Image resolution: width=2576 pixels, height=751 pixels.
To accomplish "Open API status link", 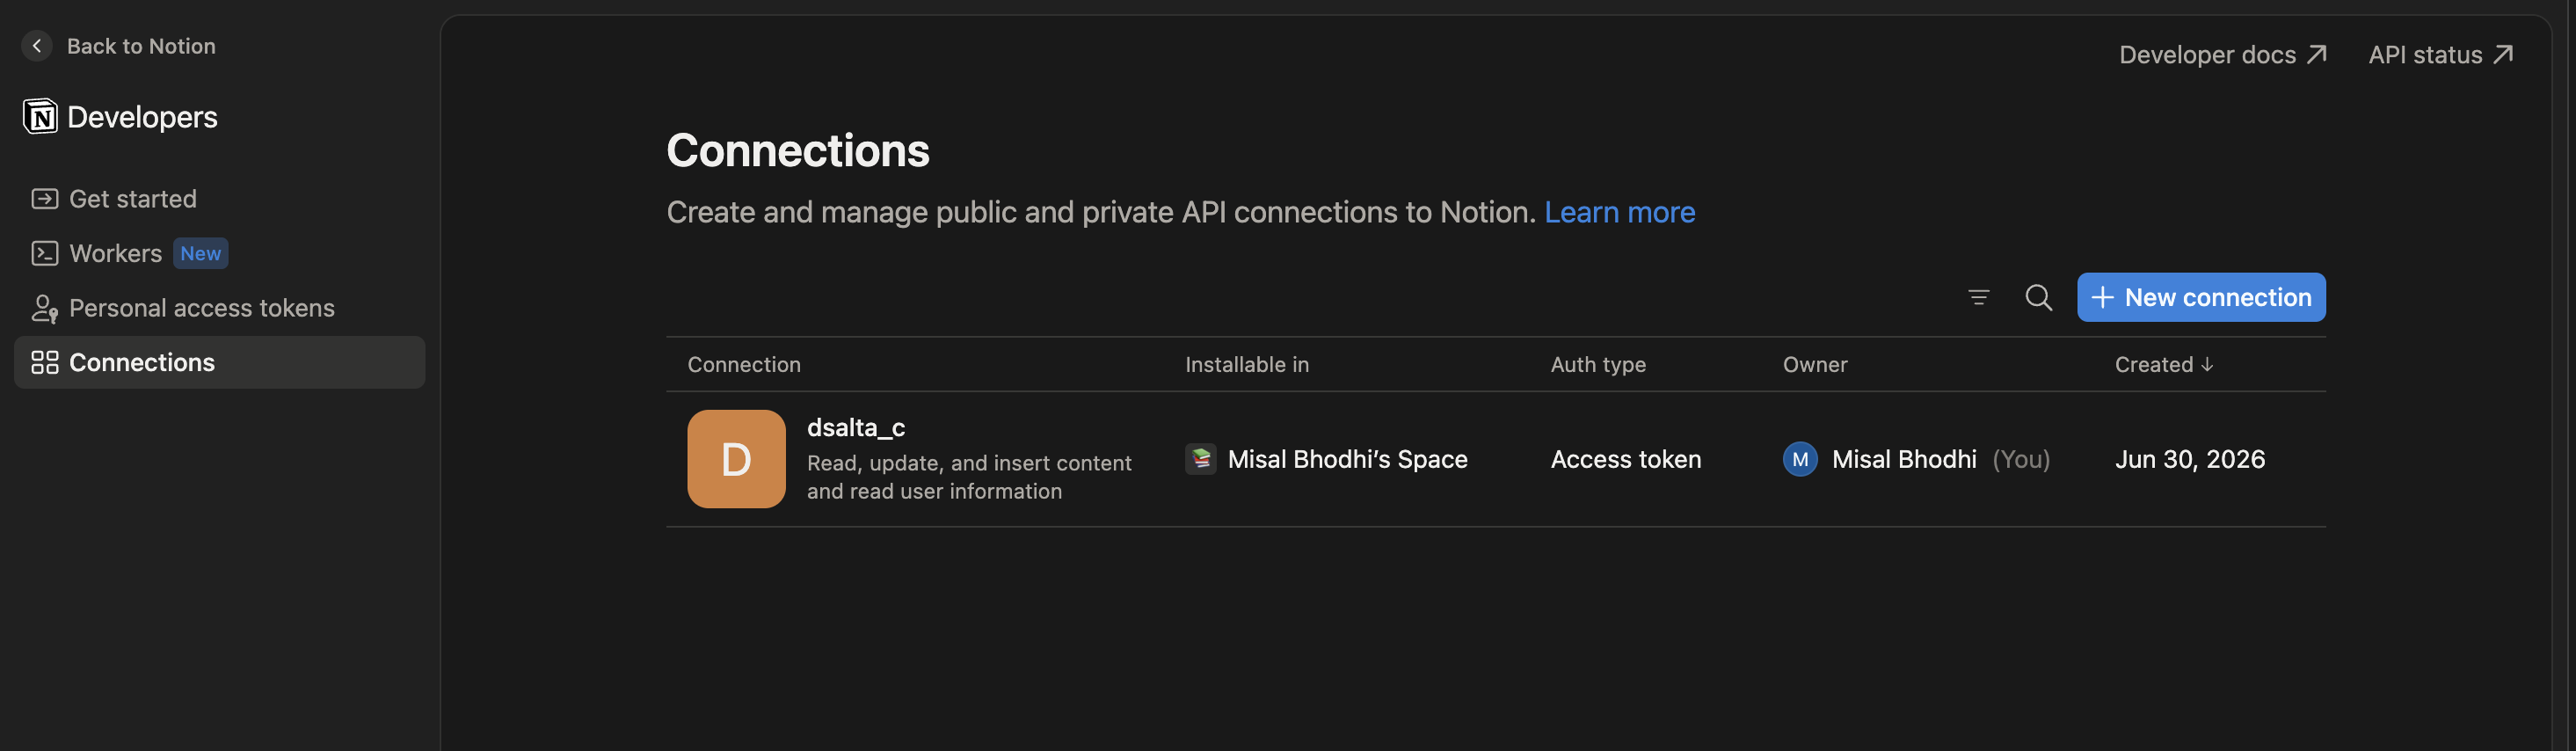I will (x=2440, y=55).
